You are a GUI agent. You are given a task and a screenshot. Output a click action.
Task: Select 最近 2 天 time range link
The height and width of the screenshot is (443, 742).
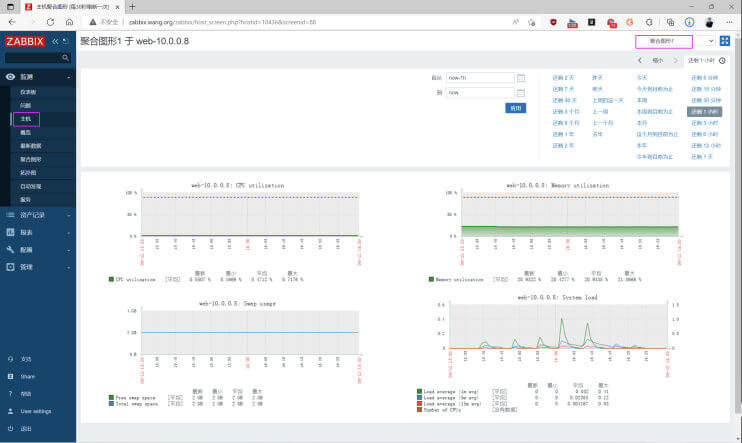[x=563, y=78]
